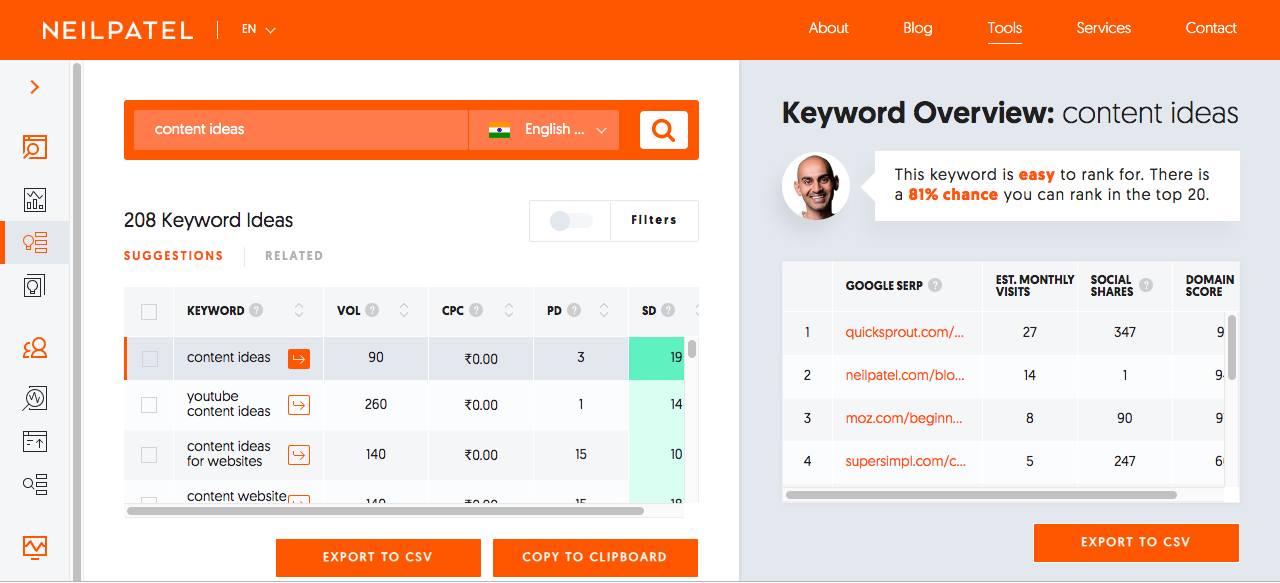Click Neil Patel's avatar photo
This screenshot has height=583, width=1280.
[x=816, y=186]
